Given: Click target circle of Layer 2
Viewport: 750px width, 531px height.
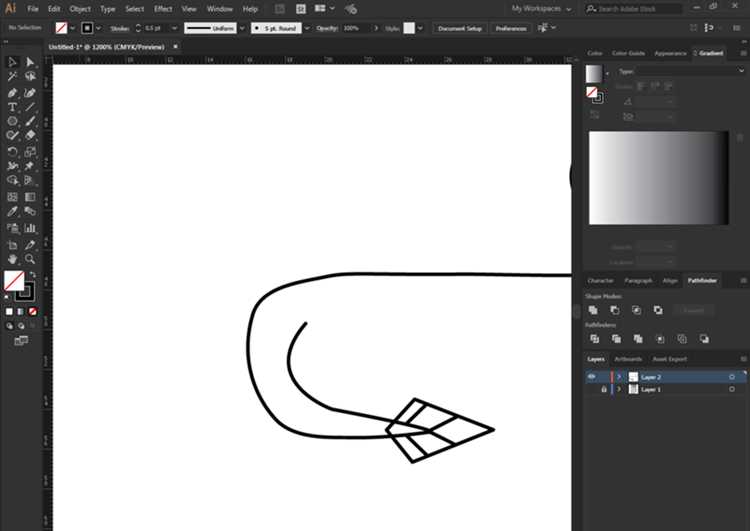Looking at the screenshot, I should (732, 377).
